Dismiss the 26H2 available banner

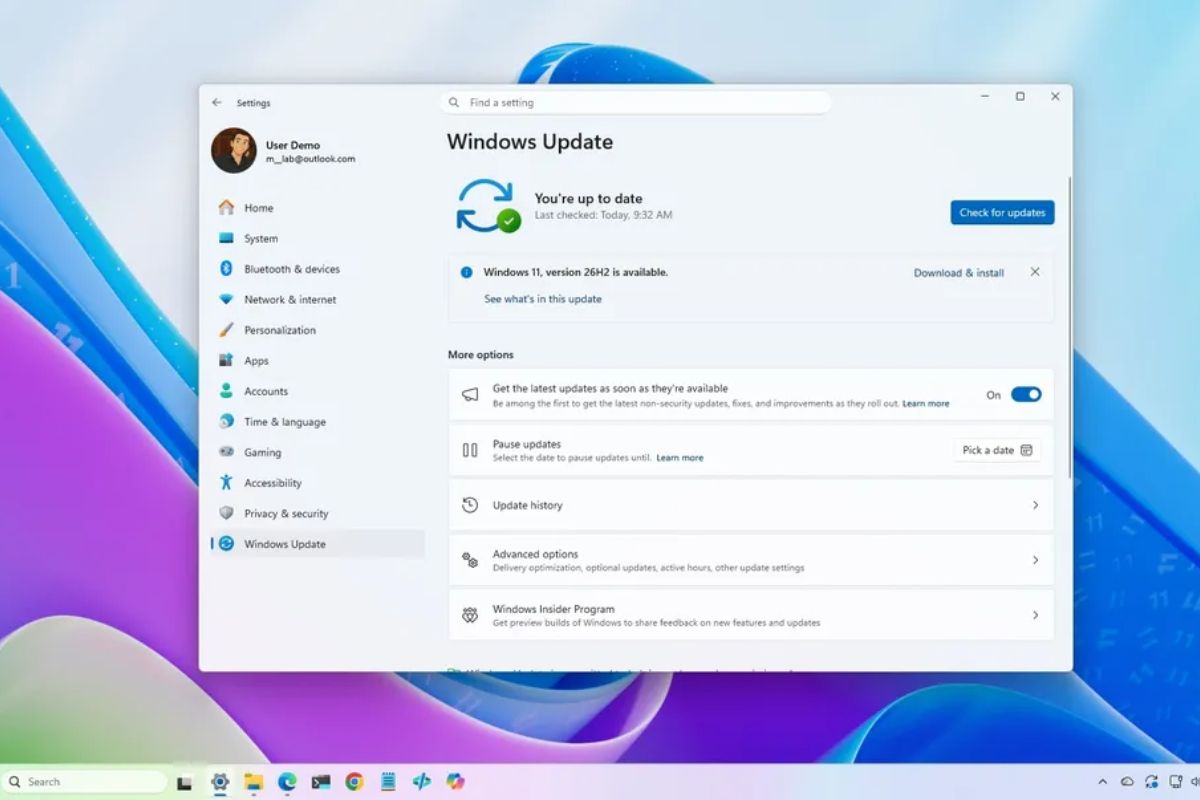1035,272
